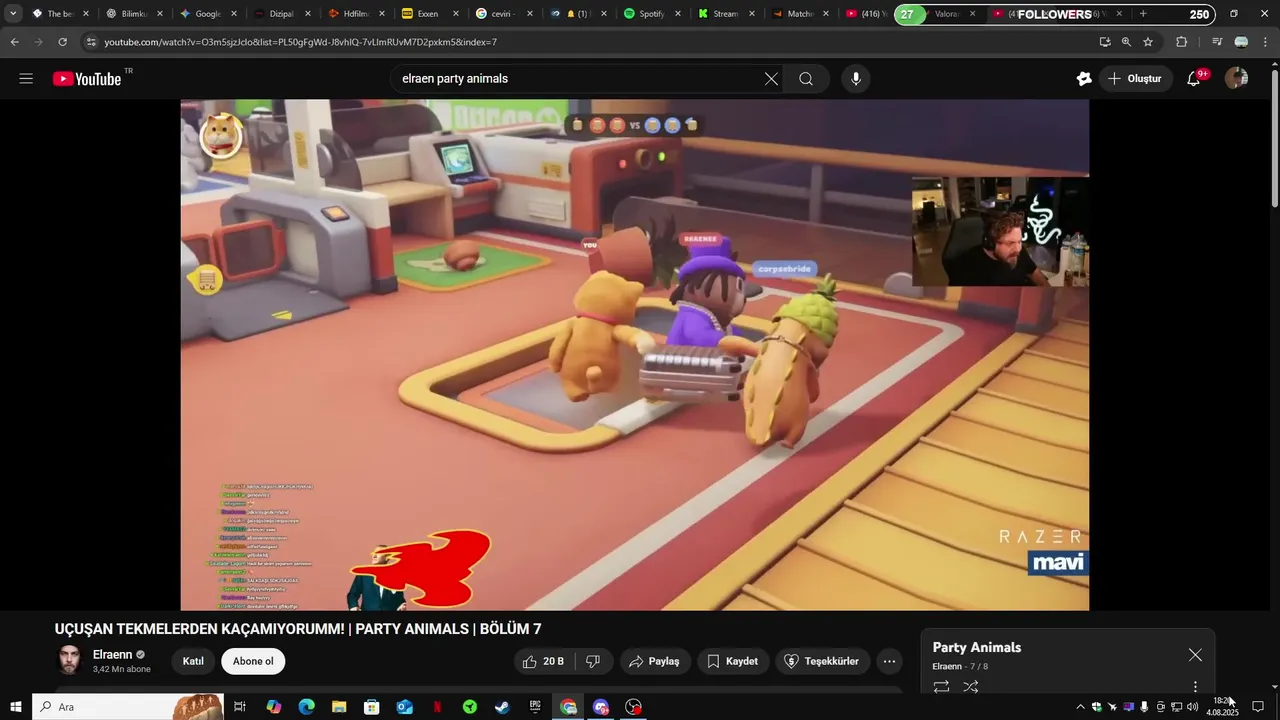
Task: Go to the YouTube home logo
Action: pos(87,79)
